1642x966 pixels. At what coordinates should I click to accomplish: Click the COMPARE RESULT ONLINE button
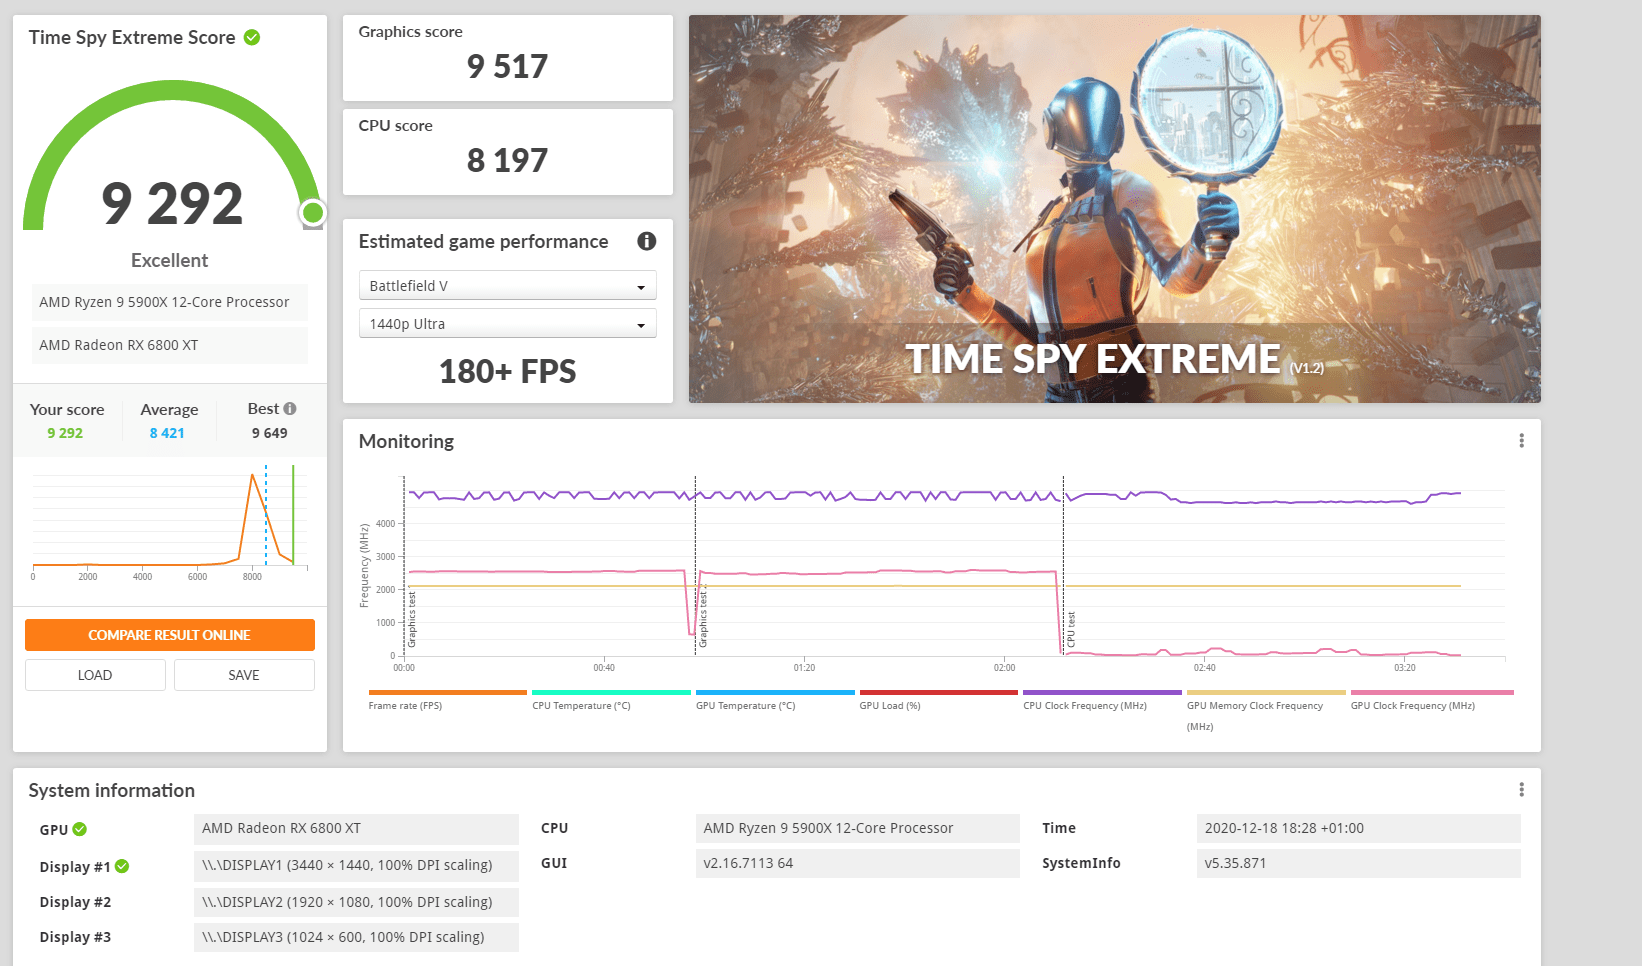(x=170, y=635)
